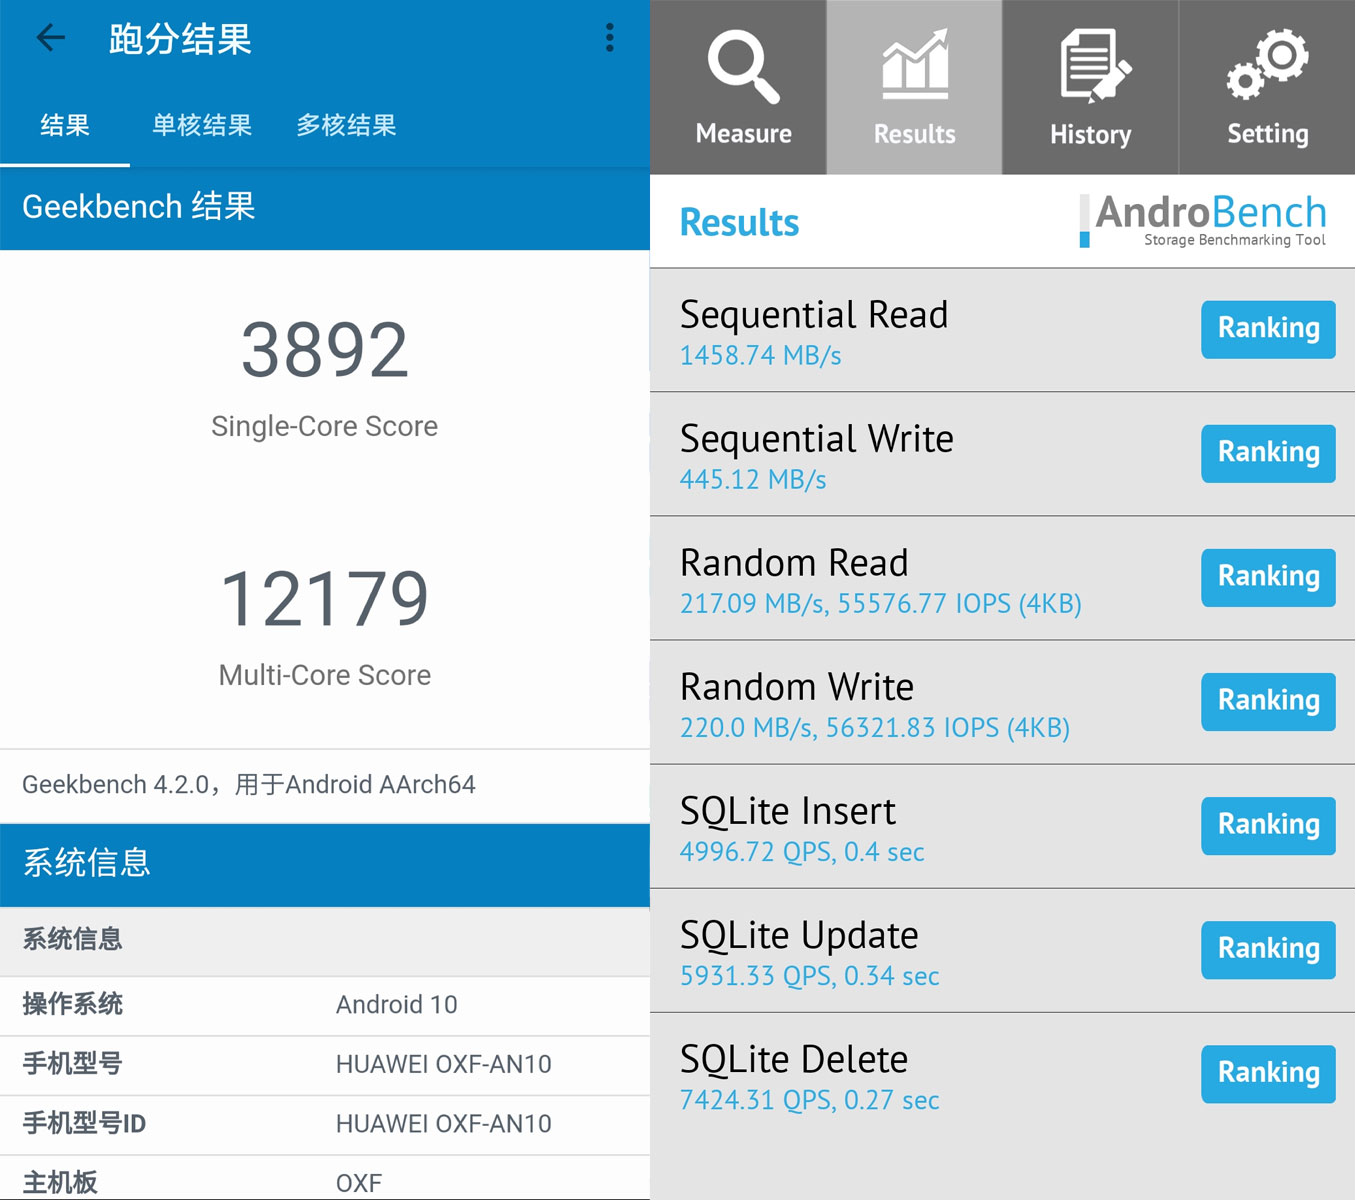Select the 56321.83 IOPS random write value
The height and width of the screenshot is (1200, 1356).
(x=947, y=728)
